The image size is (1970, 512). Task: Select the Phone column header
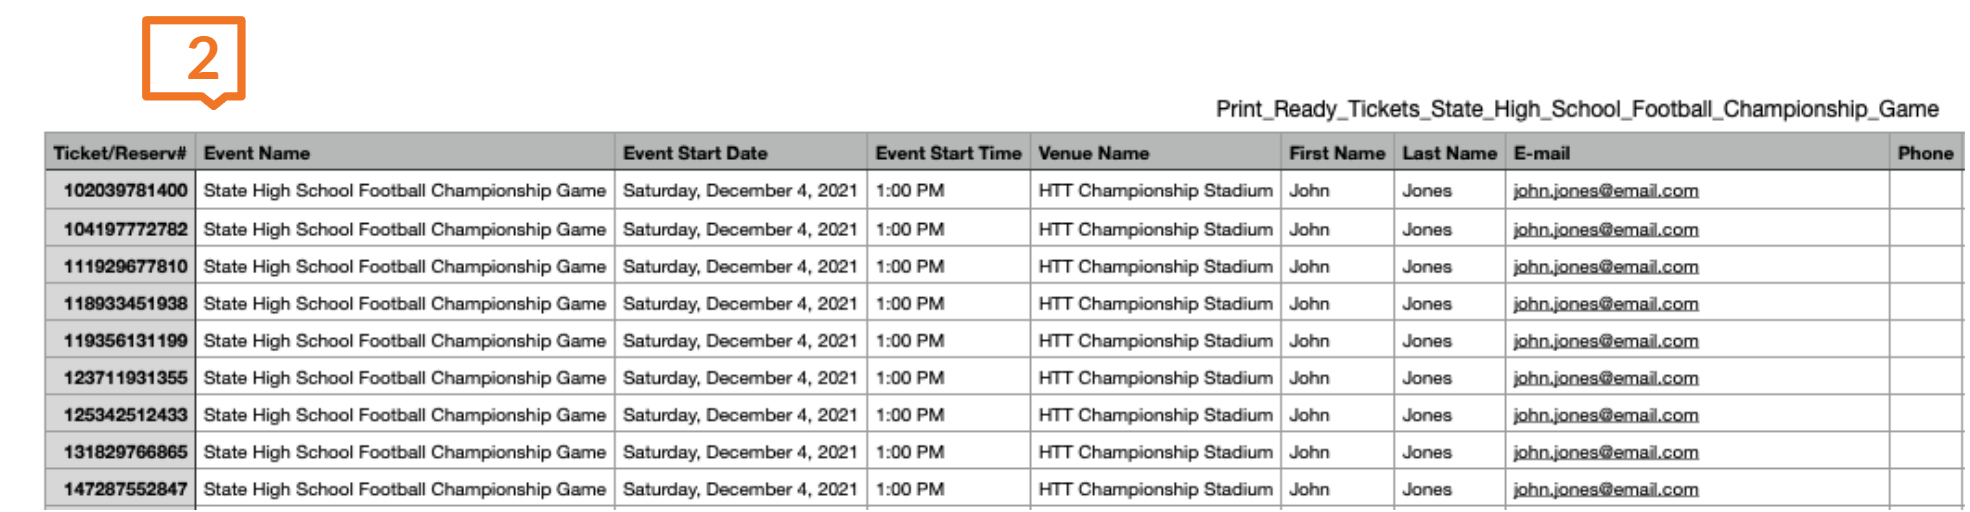[1926, 153]
